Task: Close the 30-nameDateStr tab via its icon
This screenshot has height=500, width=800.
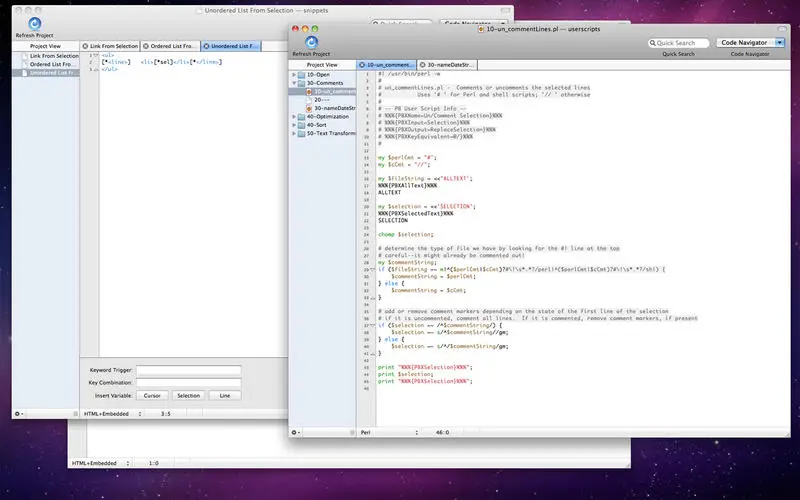Action: pos(421,64)
